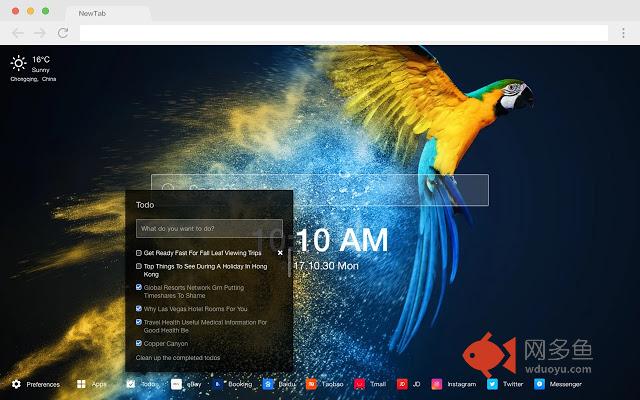This screenshot has height=400, width=640.
Task: Uncheck 'Travel Health Useful Medical' todo
Action: [139, 322]
